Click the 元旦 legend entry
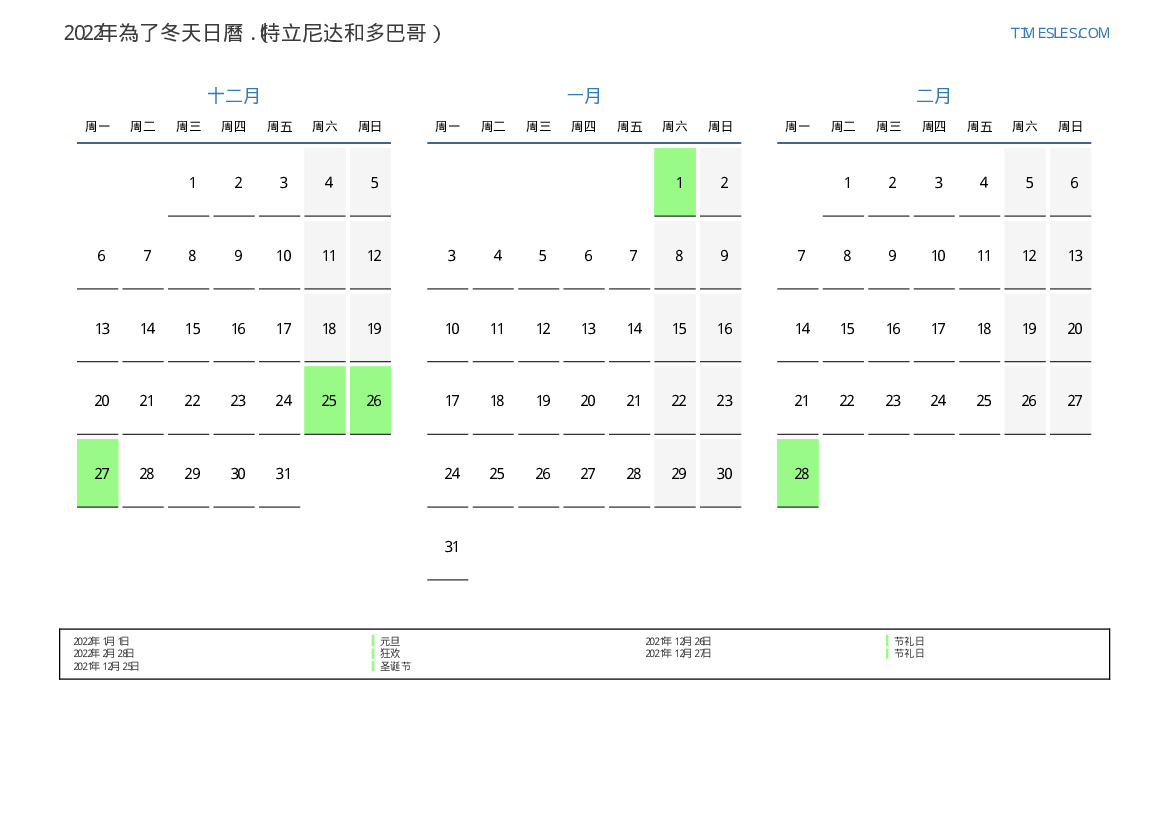Viewport: 1169px width, 827px height. (390, 641)
